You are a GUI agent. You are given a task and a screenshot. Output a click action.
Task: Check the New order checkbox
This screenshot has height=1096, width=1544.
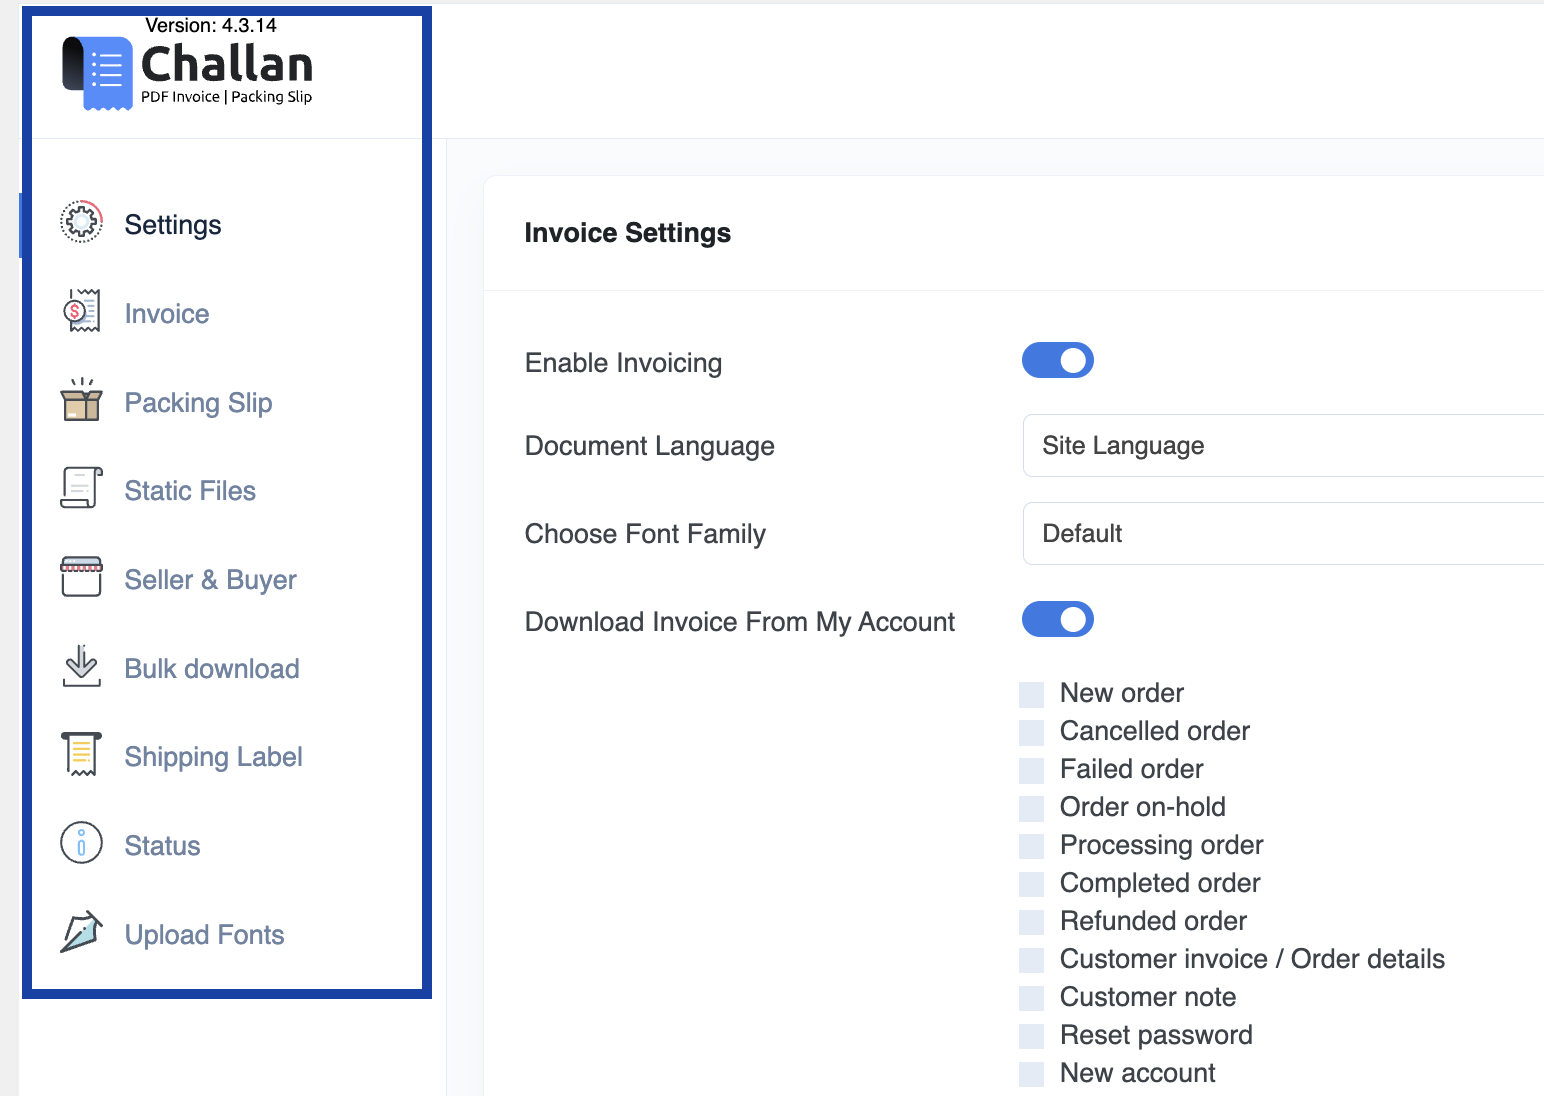tap(1031, 694)
